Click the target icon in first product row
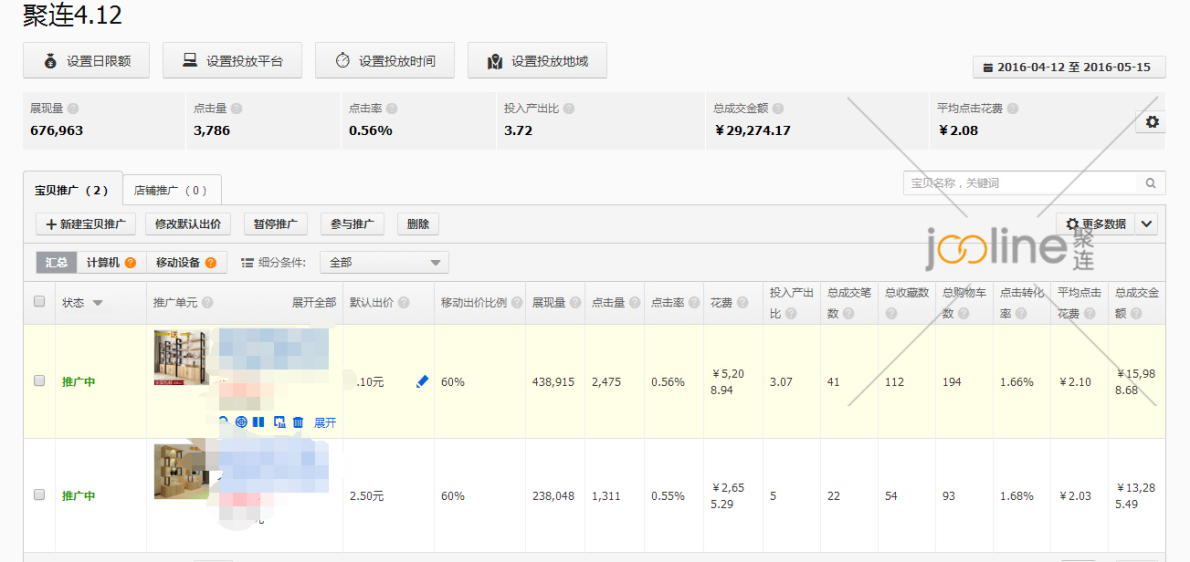Image resolution: width=1190 pixels, height=562 pixels. tap(241, 422)
